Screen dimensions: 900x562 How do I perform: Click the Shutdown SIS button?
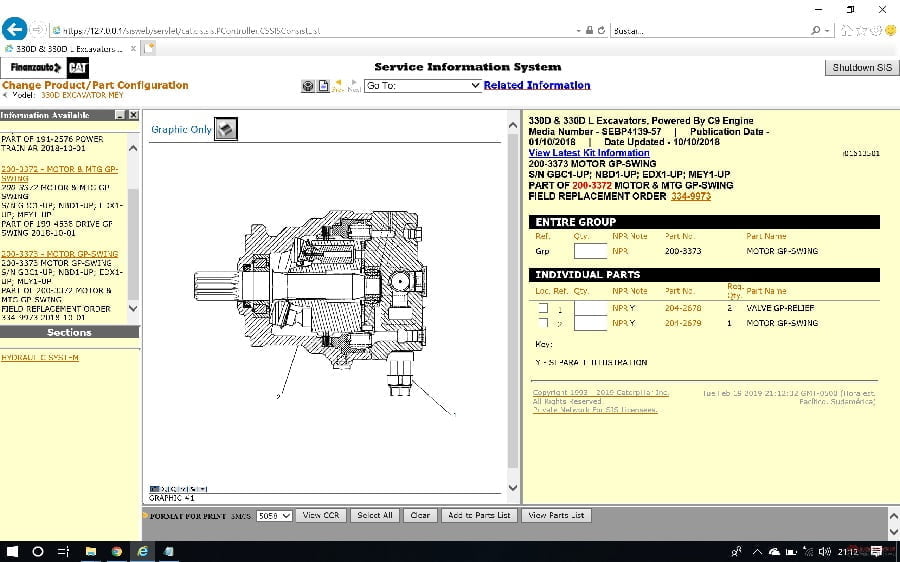[x=862, y=67]
